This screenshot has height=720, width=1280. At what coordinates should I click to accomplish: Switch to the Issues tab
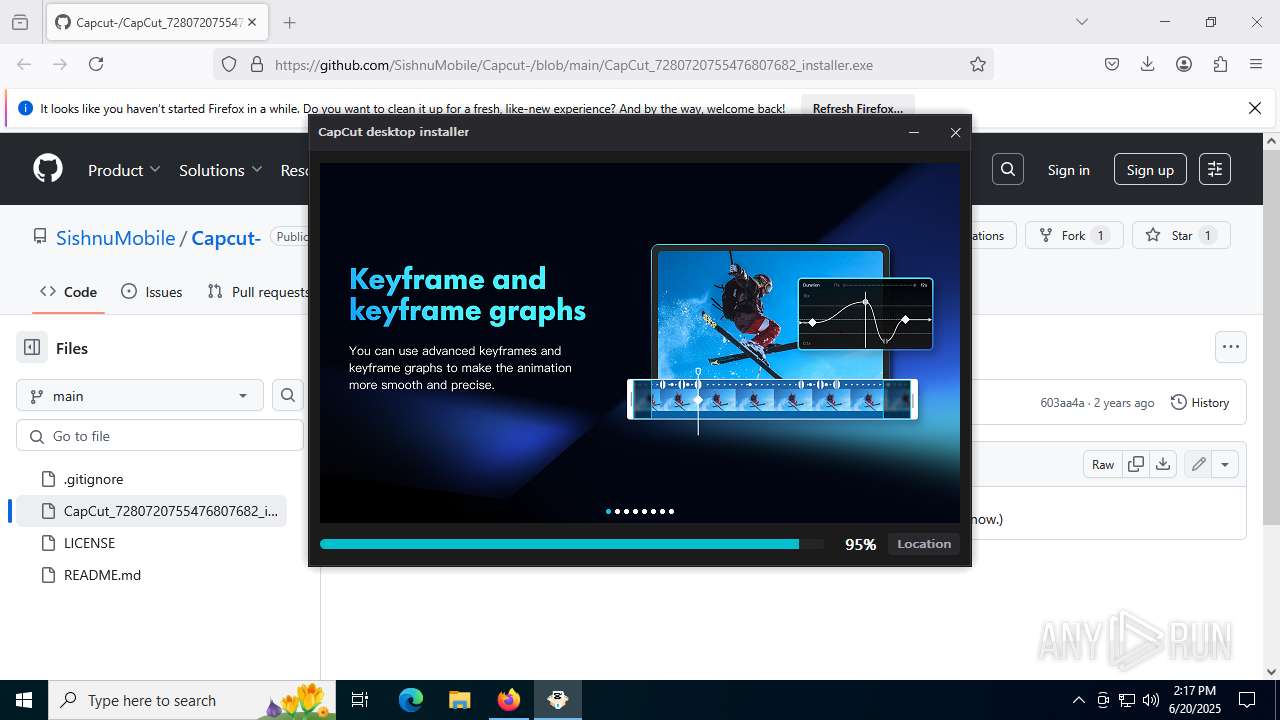click(x=151, y=291)
